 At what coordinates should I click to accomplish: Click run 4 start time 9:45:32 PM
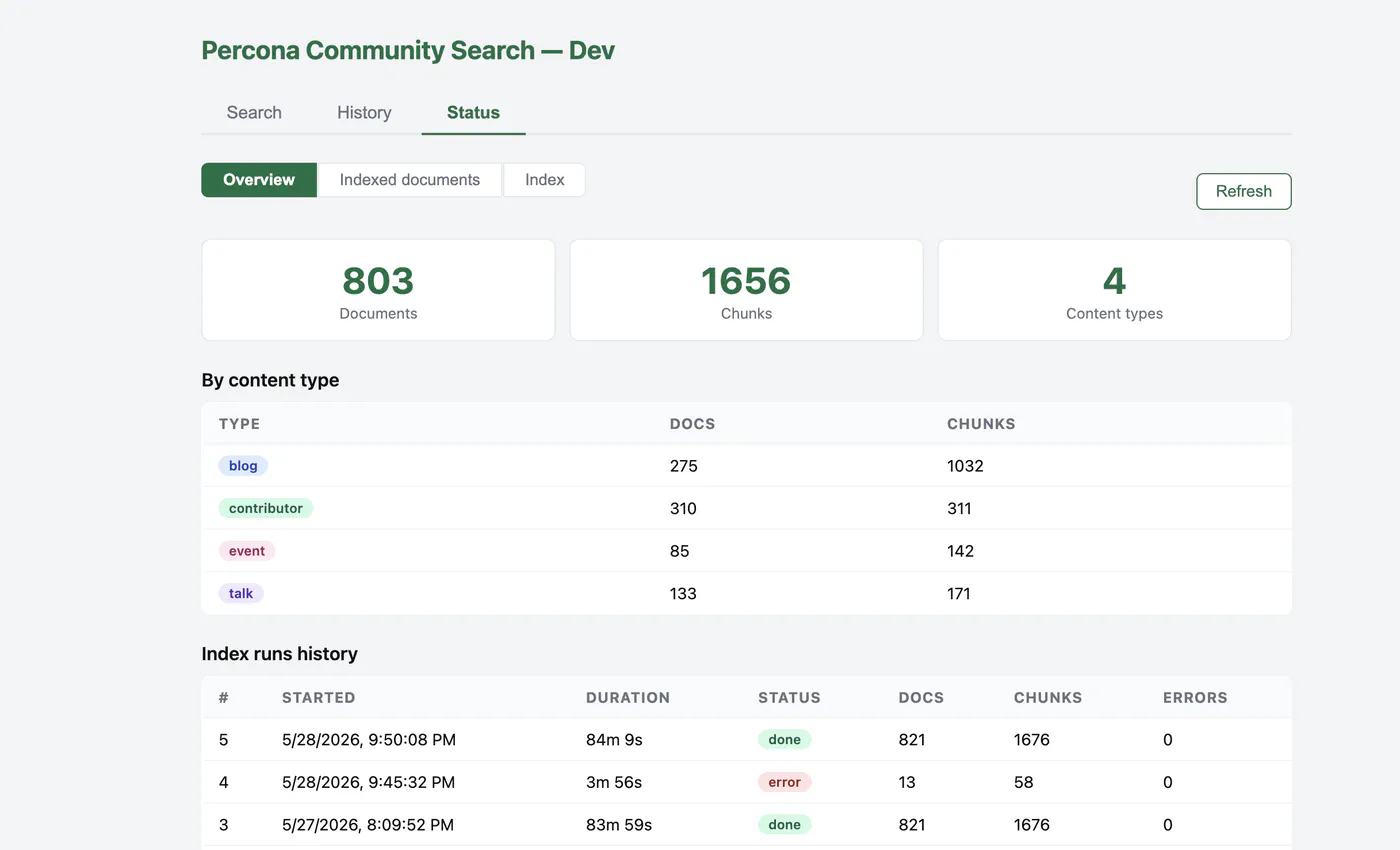coord(369,782)
